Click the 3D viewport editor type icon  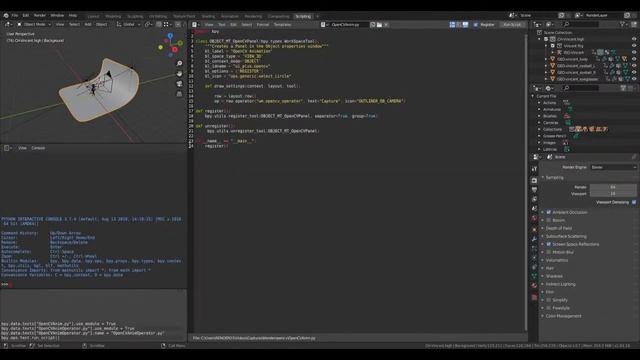tap(8, 24)
